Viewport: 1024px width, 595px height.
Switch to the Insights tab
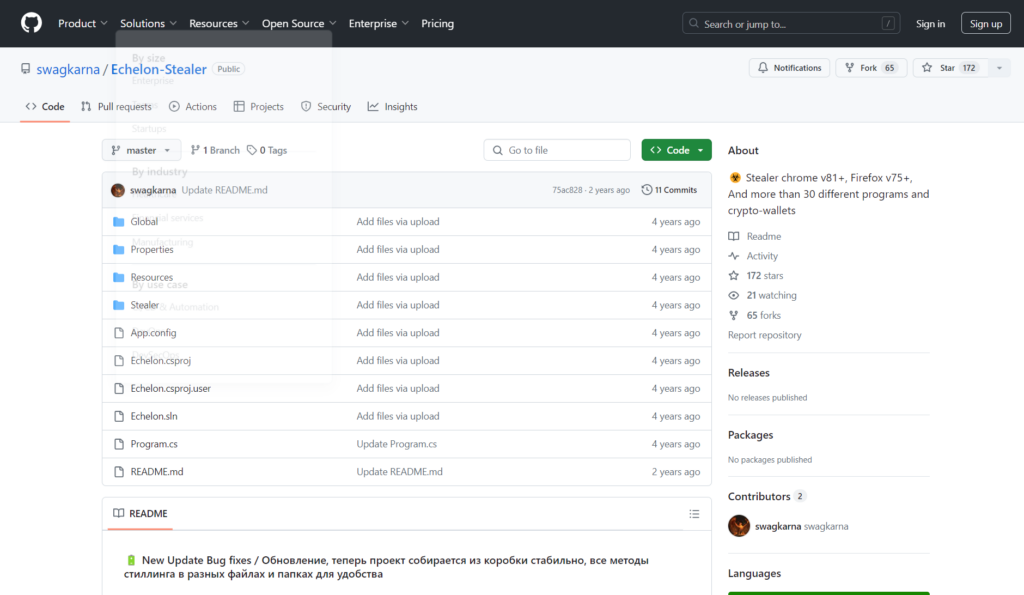pos(392,107)
